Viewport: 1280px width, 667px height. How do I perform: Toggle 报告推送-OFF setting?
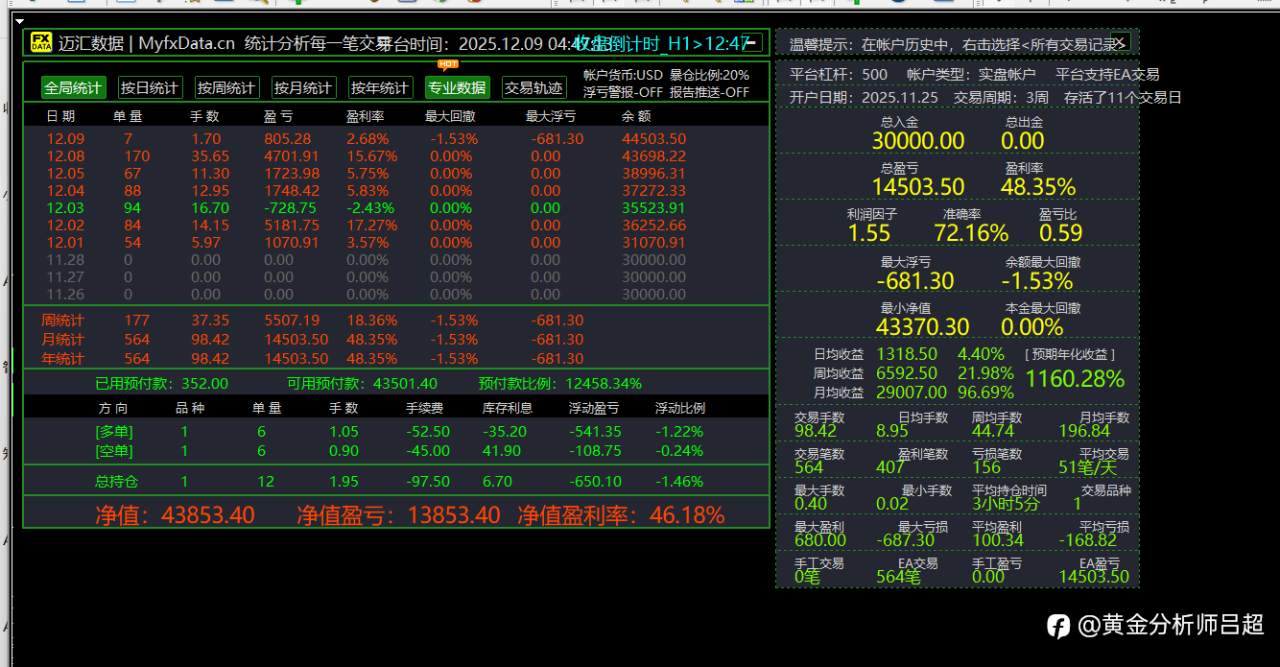pyautogui.click(x=709, y=92)
